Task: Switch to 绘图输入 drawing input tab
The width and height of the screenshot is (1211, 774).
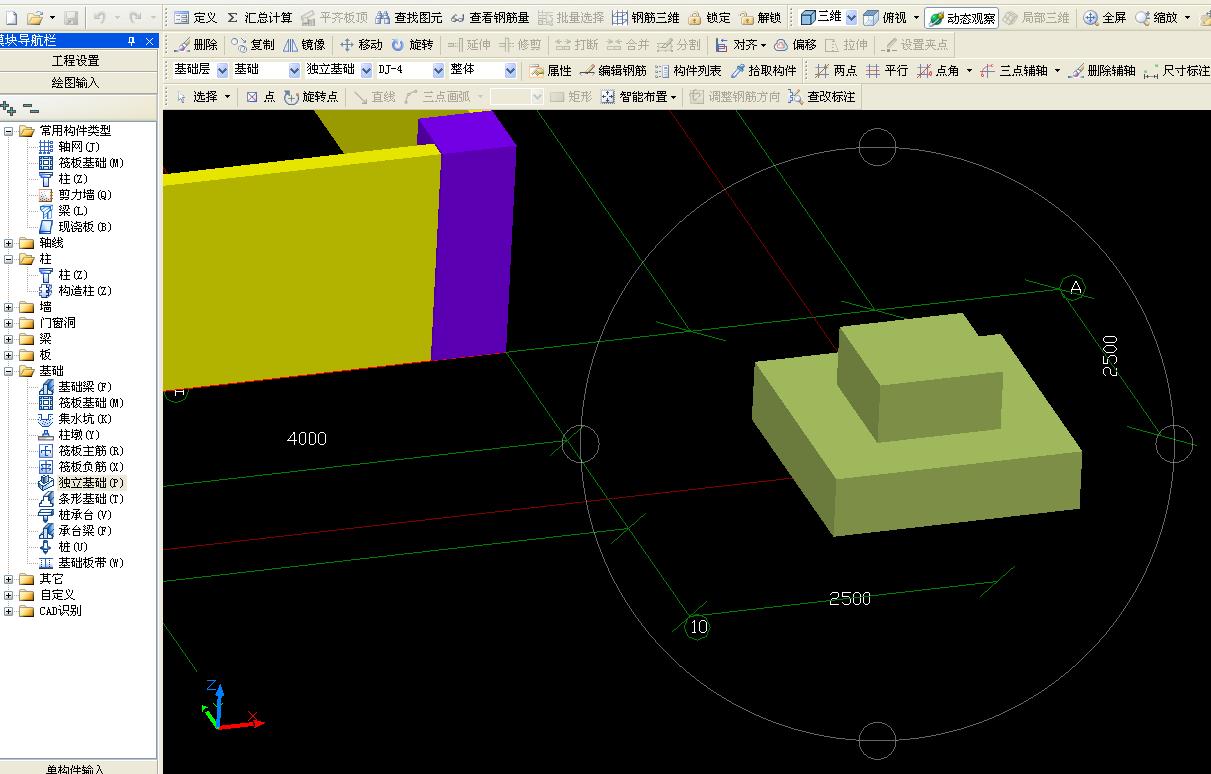Action: (76, 83)
